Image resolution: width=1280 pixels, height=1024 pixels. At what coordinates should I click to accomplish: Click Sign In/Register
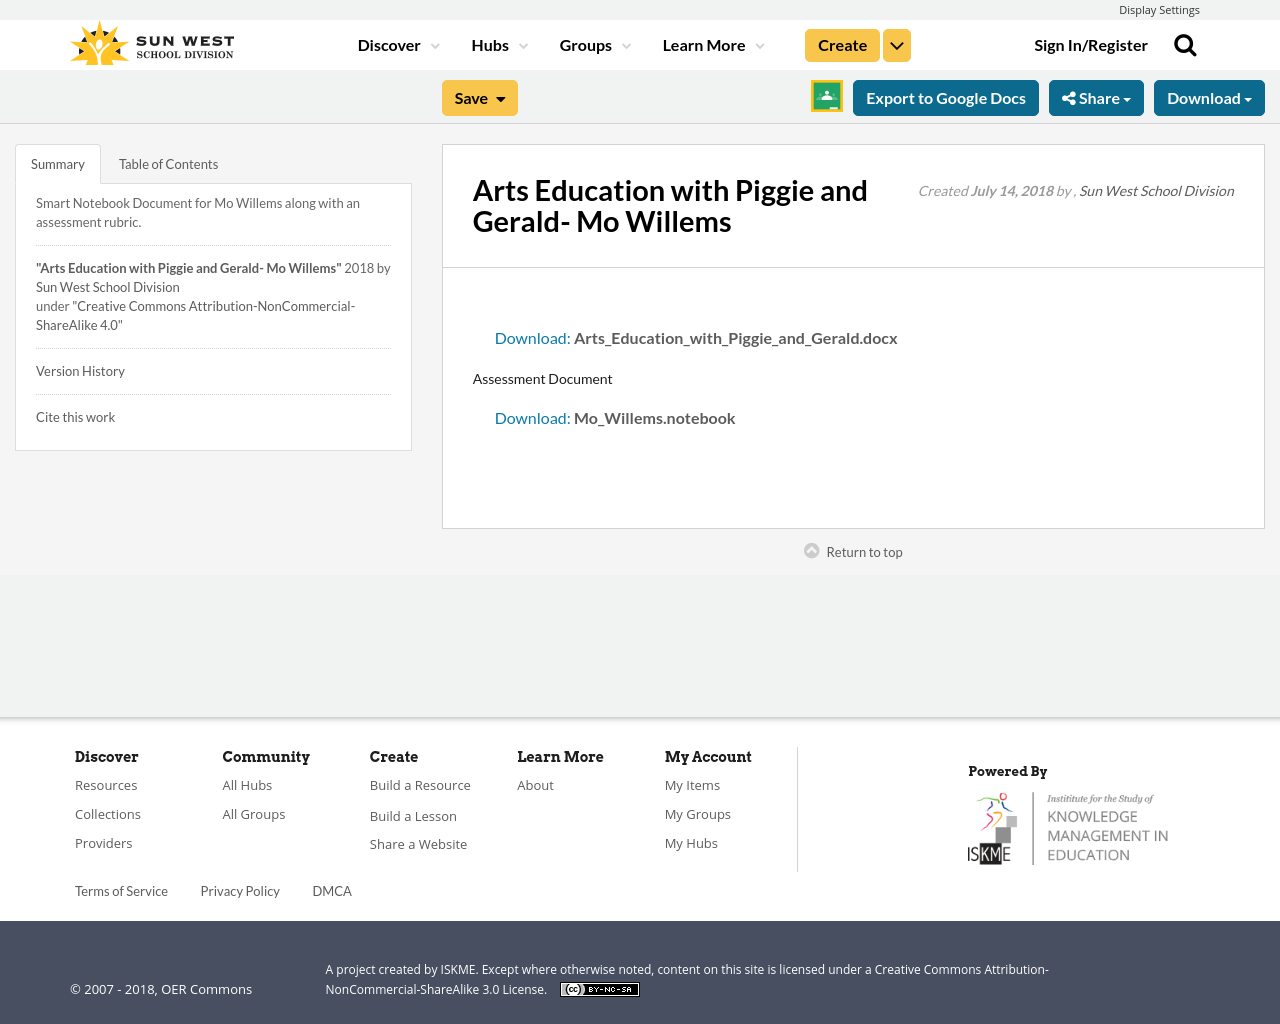pyautogui.click(x=1090, y=43)
